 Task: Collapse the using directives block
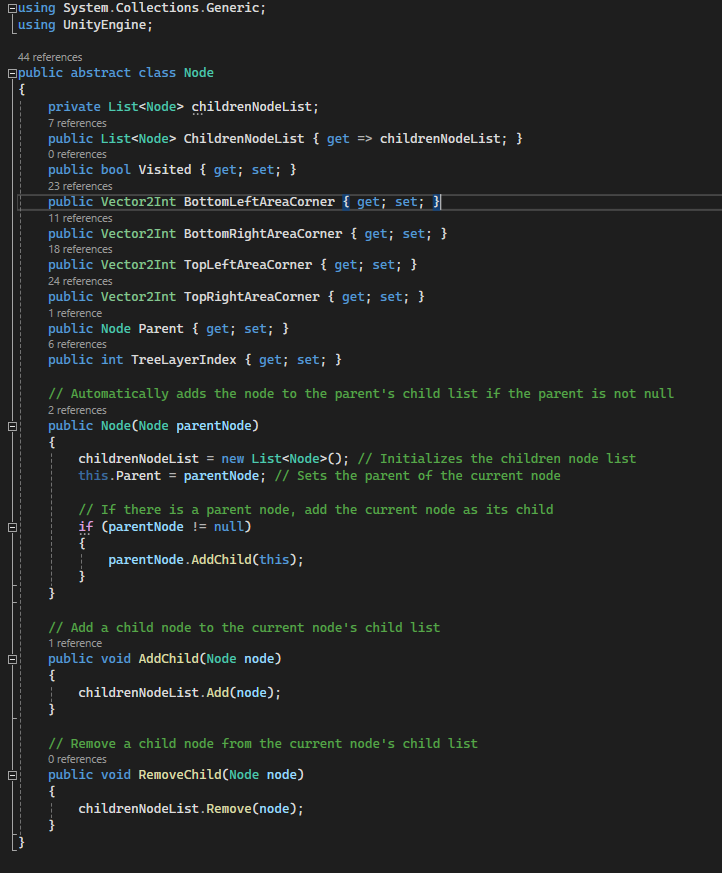pos(12,8)
